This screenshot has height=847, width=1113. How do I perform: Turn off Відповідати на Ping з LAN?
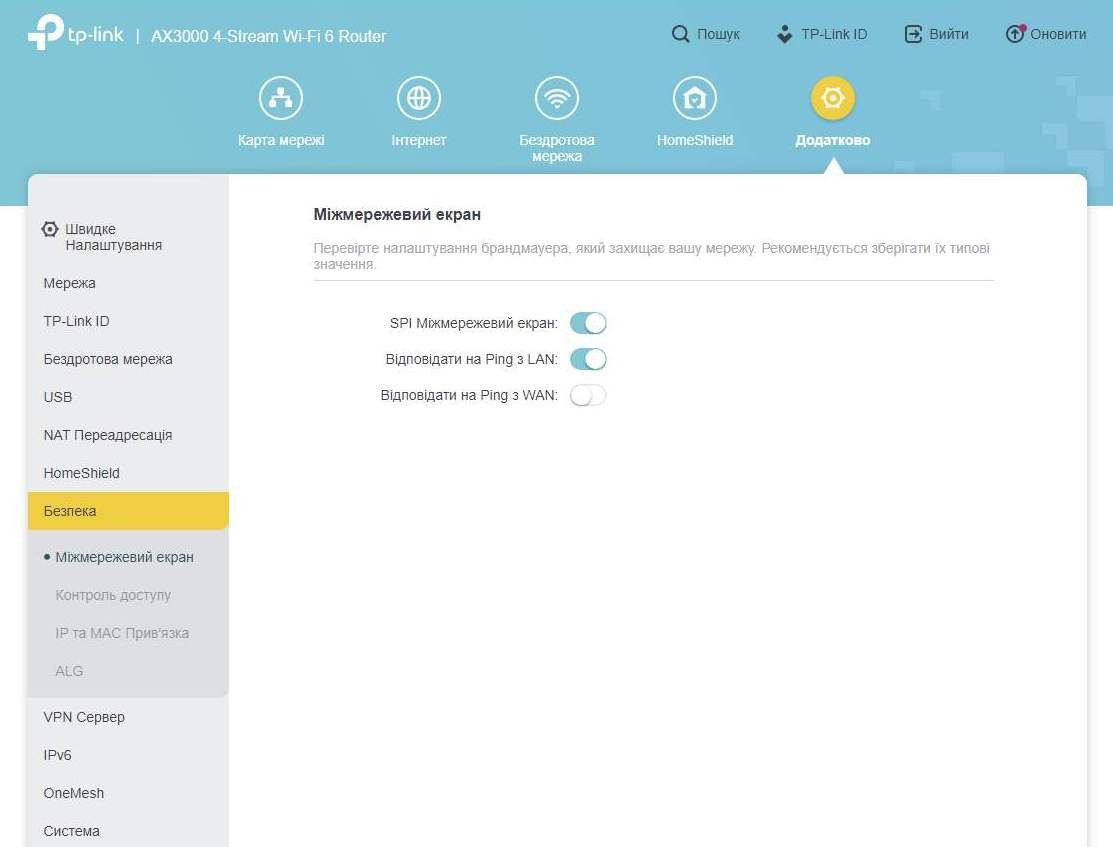click(588, 359)
